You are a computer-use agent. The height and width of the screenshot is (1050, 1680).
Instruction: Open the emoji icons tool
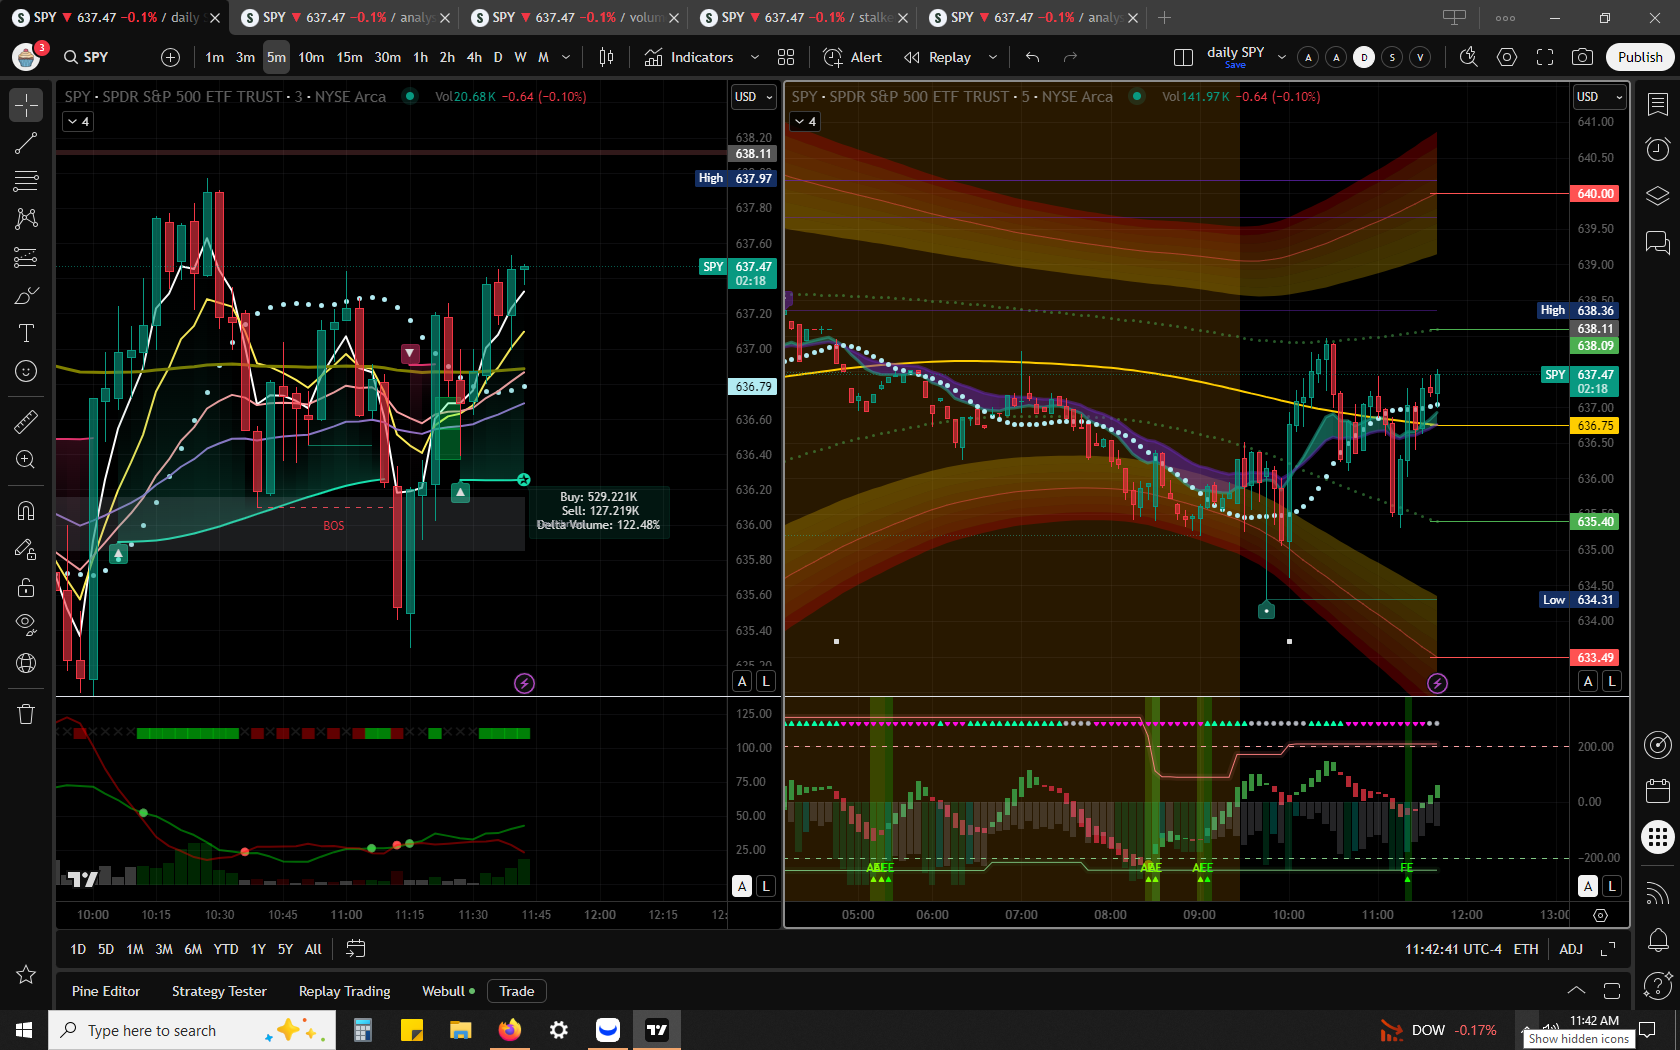click(x=26, y=371)
